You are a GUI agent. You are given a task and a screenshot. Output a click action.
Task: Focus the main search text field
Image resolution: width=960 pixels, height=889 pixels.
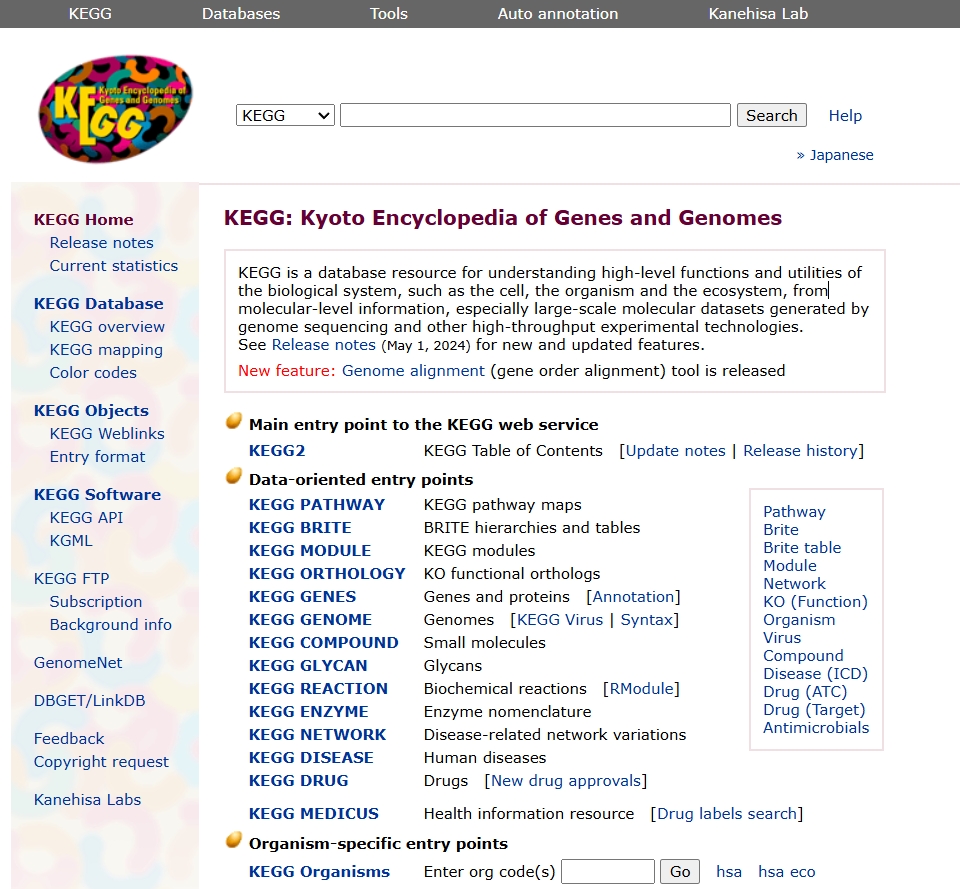tap(535, 115)
